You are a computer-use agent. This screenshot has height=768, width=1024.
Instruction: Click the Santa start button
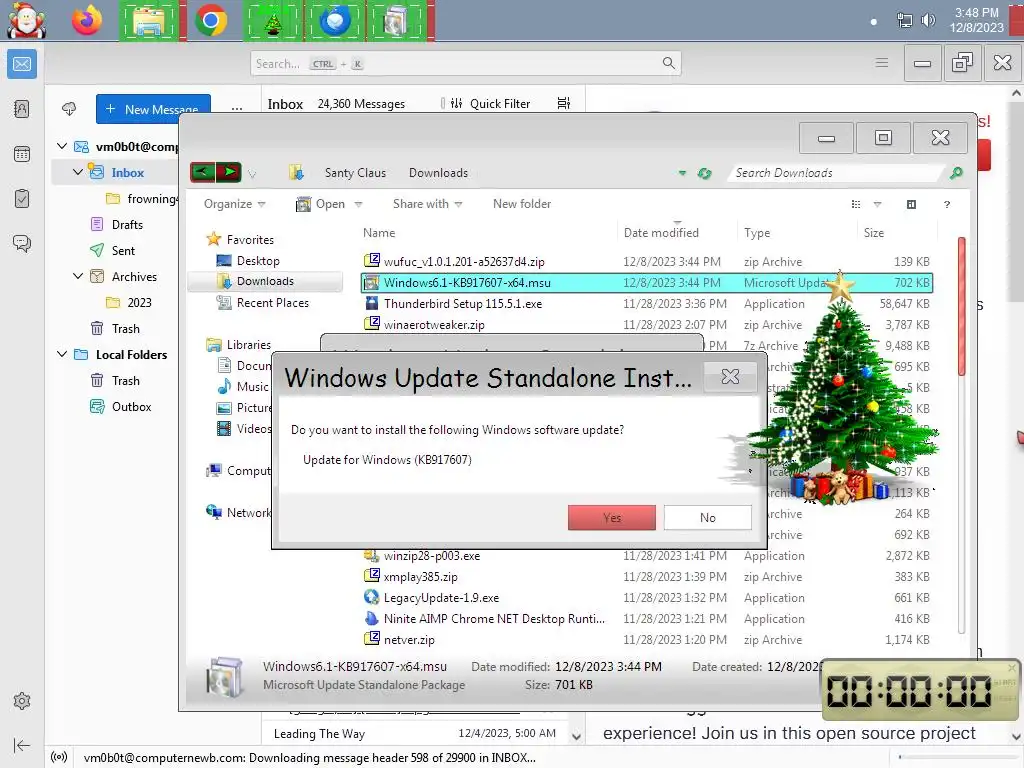coord(26,20)
